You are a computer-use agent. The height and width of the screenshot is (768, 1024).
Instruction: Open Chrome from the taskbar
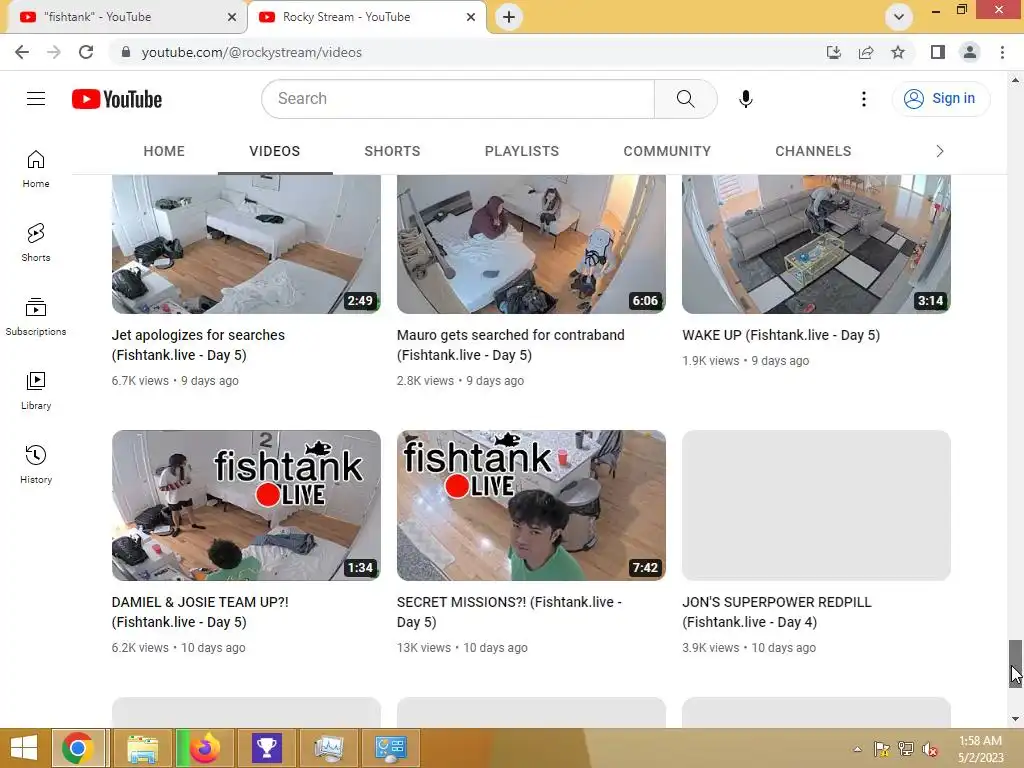78,748
